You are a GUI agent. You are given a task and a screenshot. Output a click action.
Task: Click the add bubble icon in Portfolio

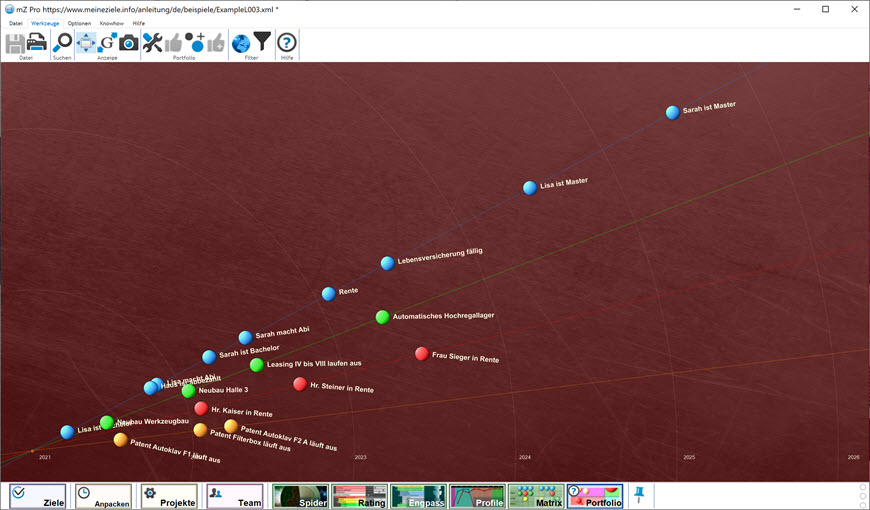194,42
